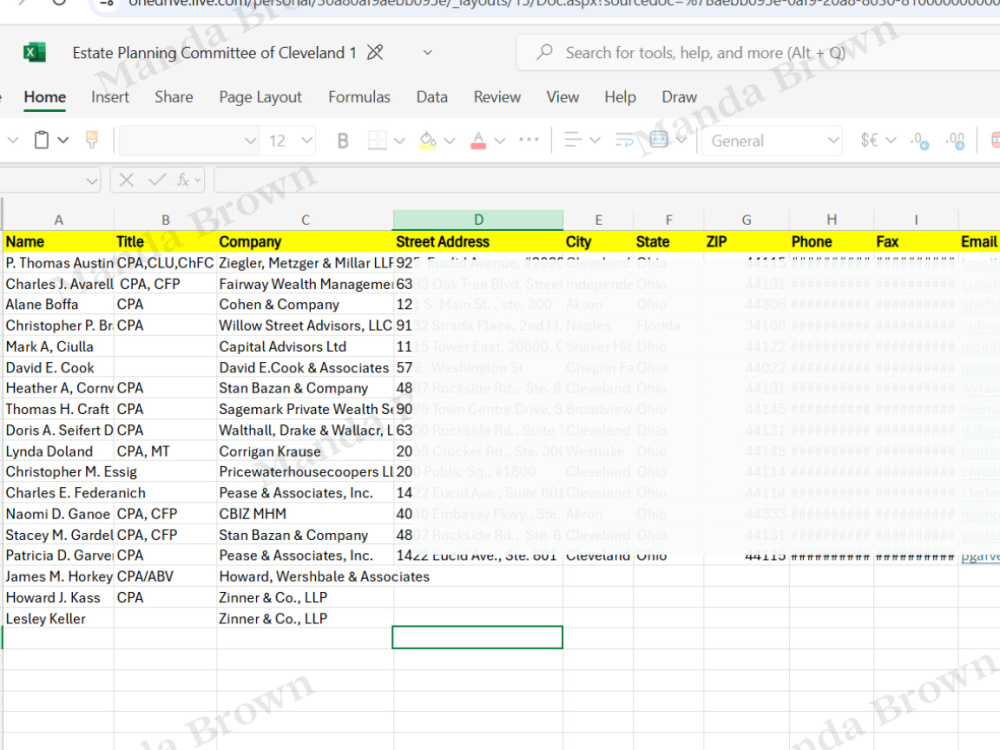Toggle Wrap Text
Image resolution: width=1000 pixels, height=750 pixels.
624,140
